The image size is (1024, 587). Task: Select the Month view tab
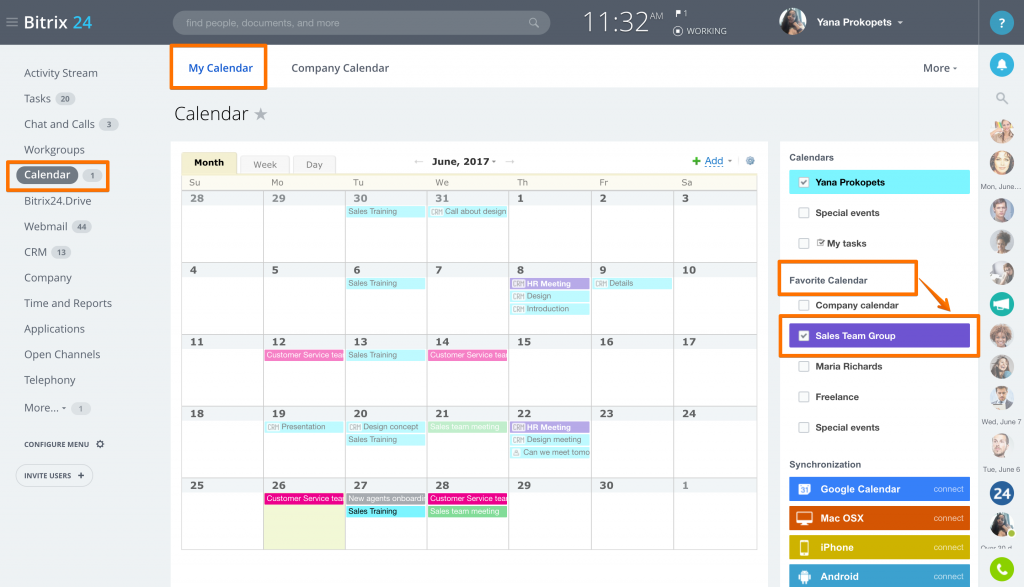pos(209,163)
